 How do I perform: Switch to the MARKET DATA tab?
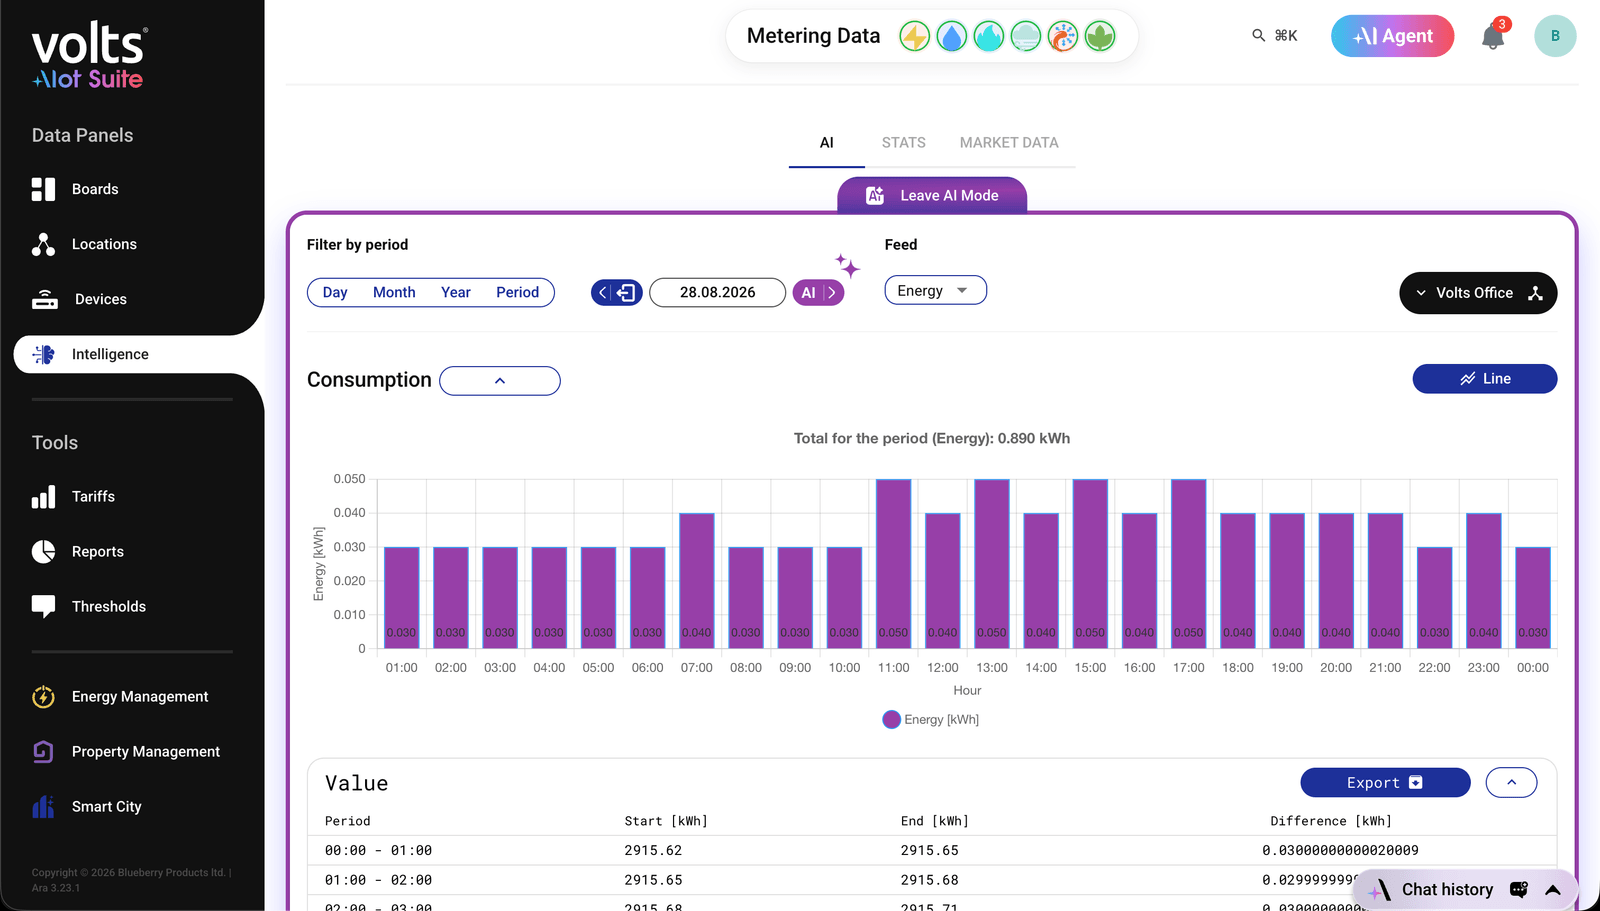(1009, 143)
